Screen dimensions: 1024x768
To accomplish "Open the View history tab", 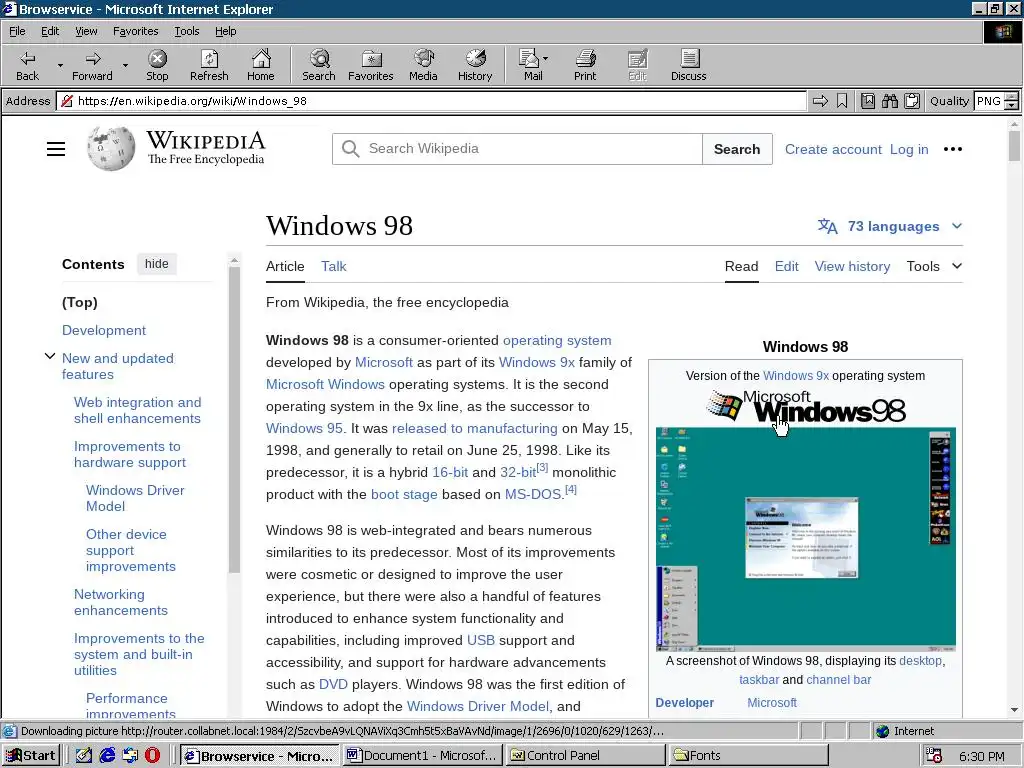I will click(852, 266).
